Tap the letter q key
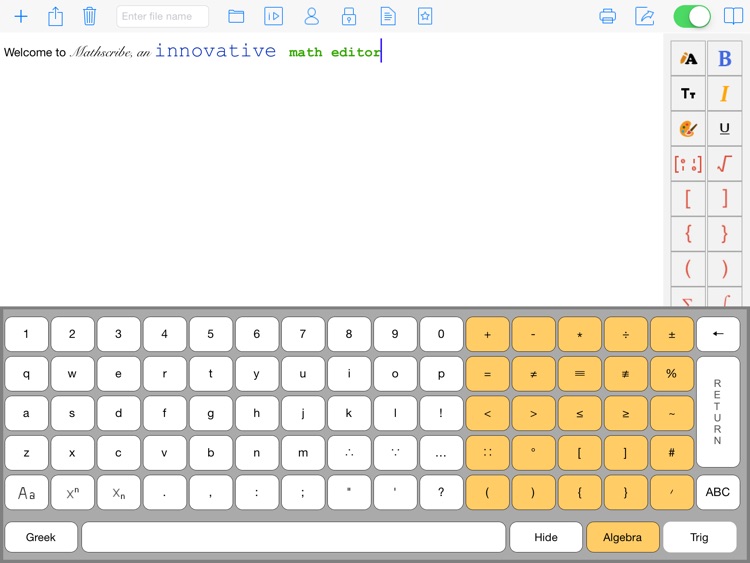Viewport: 750px width, 563px height. pyautogui.click(x=27, y=374)
